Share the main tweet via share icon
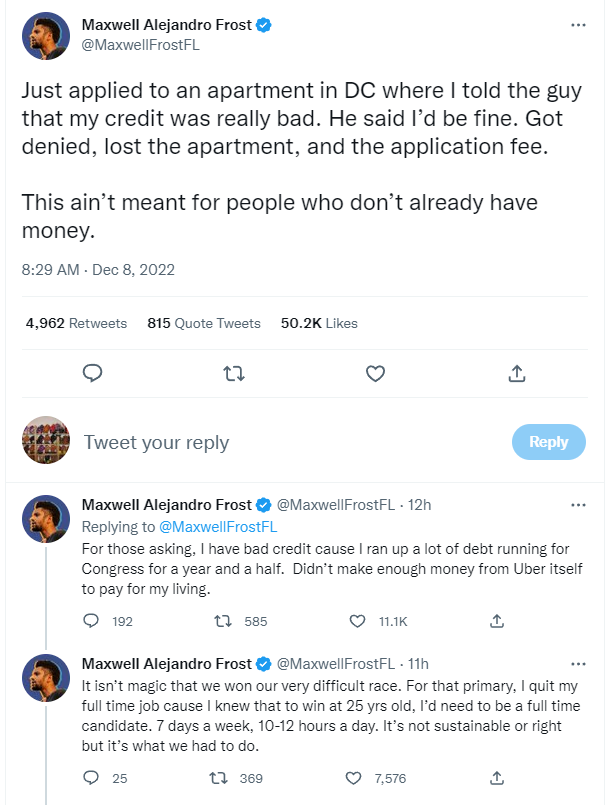The height and width of the screenshot is (805, 608). point(517,374)
